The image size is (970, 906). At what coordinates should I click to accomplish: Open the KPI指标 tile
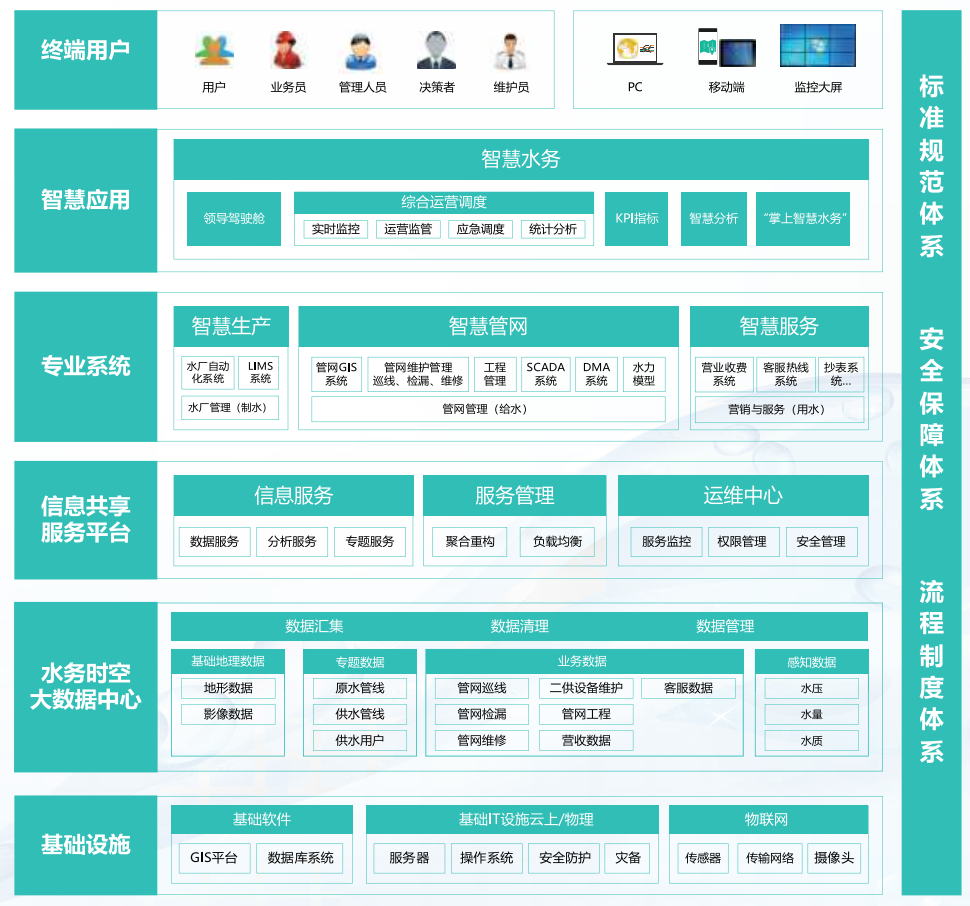(x=637, y=219)
